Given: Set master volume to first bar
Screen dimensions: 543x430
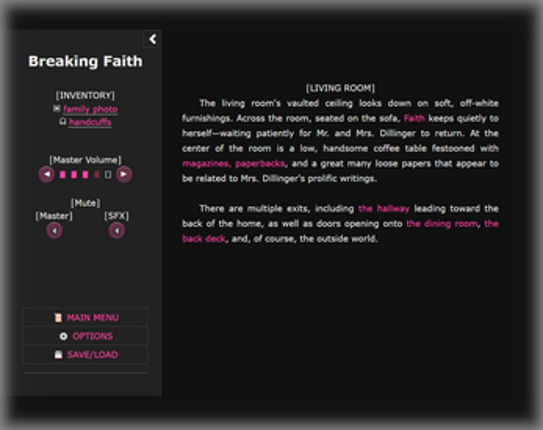Looking at the screenshot, I should click(x=63, y=174).
